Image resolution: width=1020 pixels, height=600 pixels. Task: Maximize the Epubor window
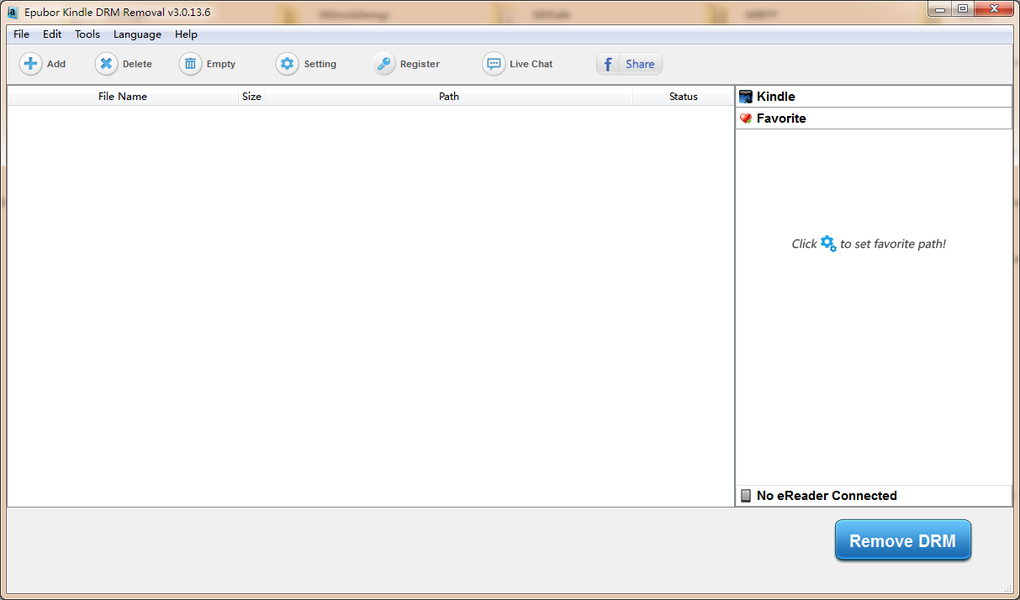click(x=963, y=9)
